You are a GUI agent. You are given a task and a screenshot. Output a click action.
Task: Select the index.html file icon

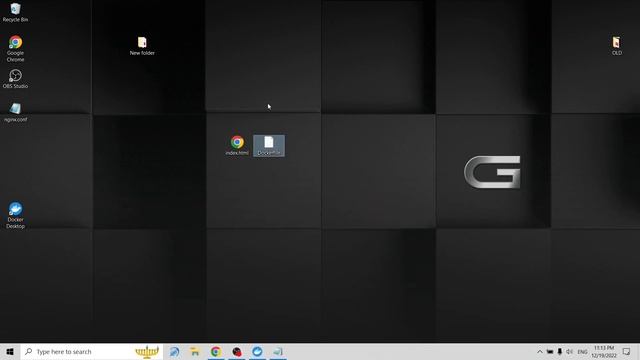(x=237, y=145)
